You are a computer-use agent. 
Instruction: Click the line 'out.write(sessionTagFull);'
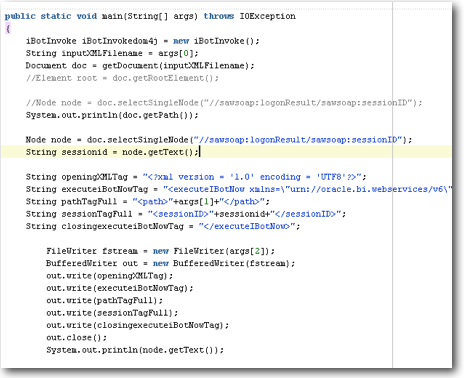pos(112,313)
